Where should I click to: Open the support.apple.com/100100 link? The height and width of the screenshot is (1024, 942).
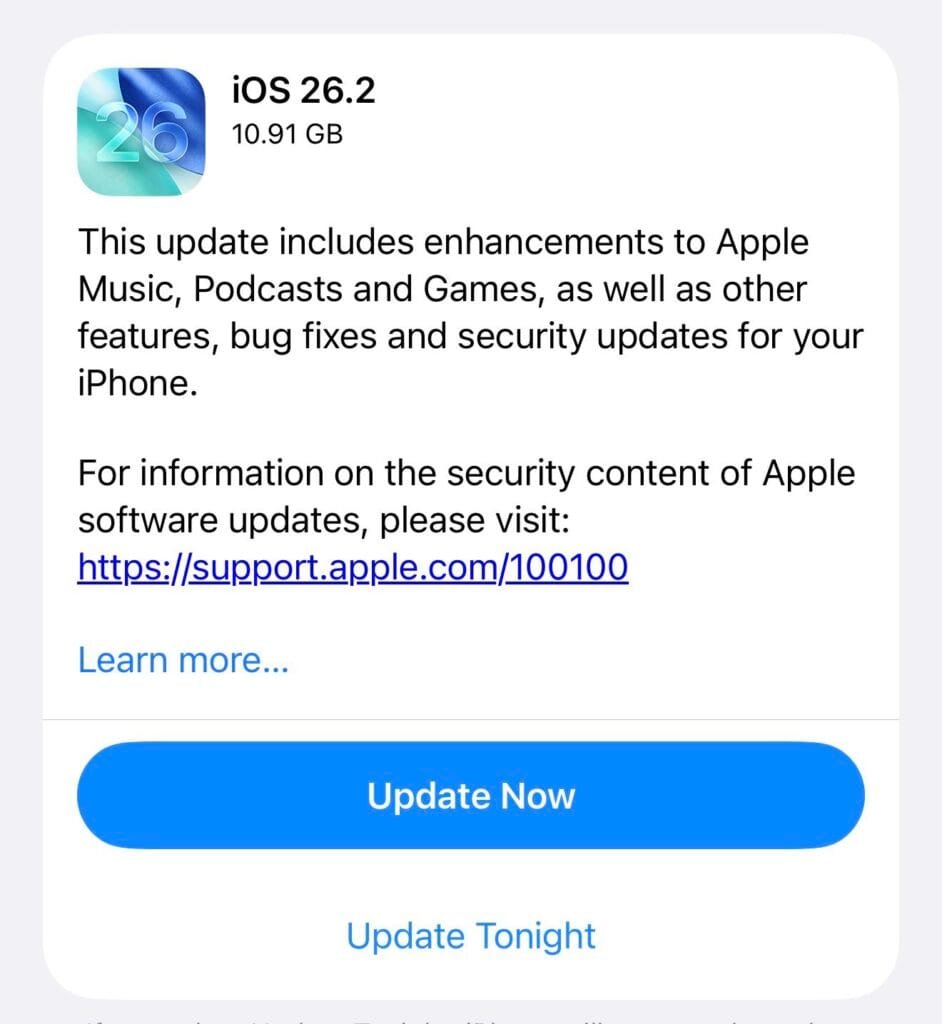click(353, 567)
